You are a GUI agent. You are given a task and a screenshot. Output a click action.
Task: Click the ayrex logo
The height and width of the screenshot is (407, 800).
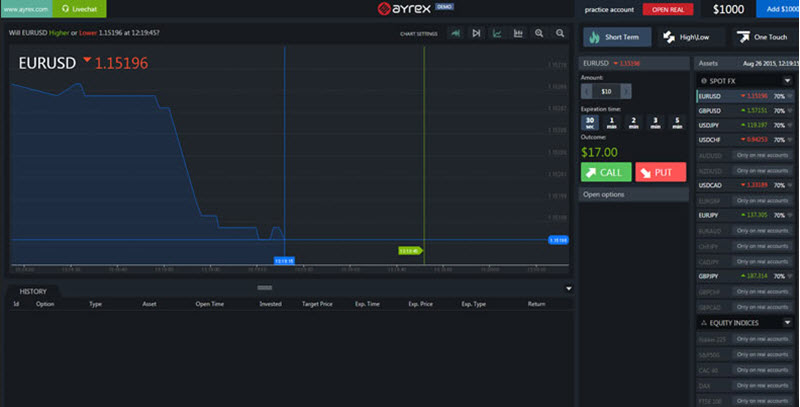click(x=405, y=8)
